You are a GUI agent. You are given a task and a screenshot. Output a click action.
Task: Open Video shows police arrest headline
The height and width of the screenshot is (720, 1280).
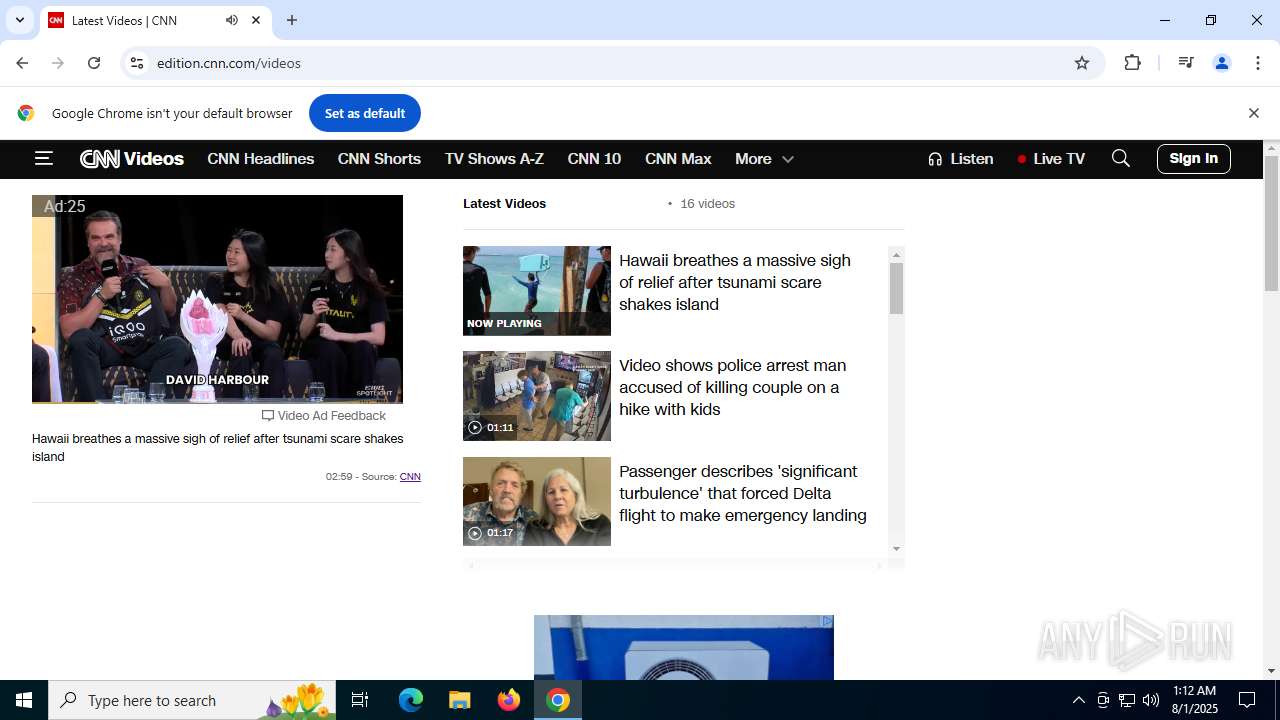[733, 387]
